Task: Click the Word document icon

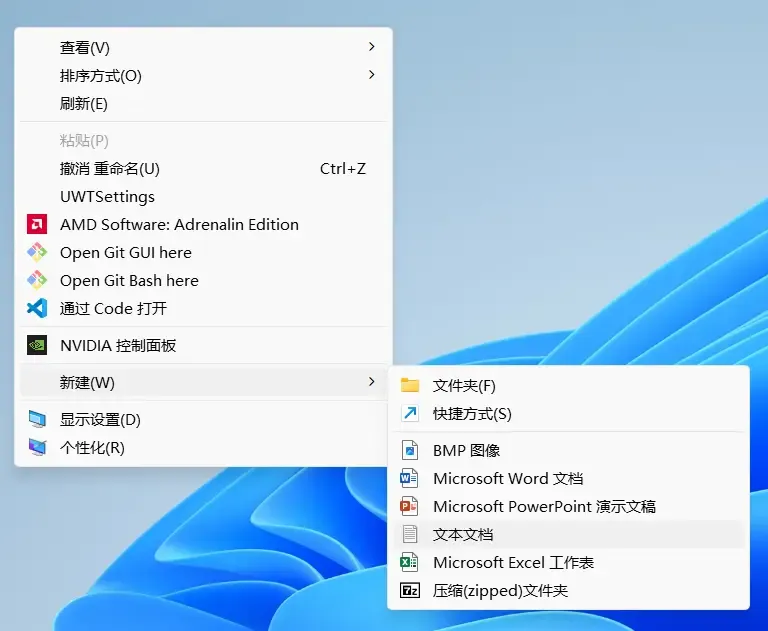Action: click(x=409, y=478)
